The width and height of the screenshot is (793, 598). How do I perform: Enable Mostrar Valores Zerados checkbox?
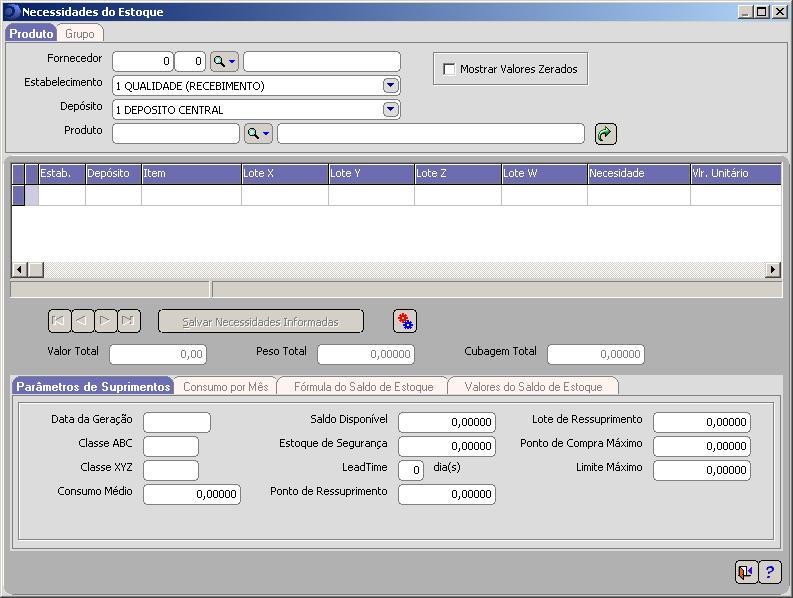point(449,70)
